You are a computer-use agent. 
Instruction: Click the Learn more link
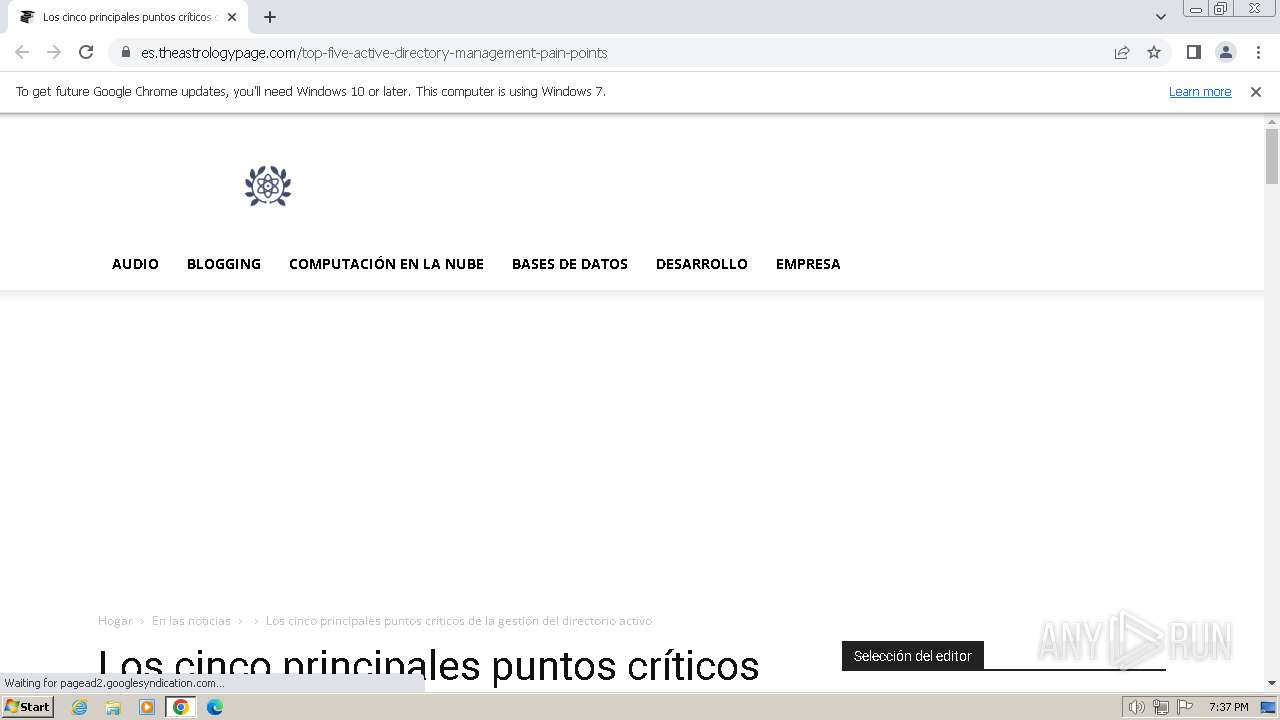tap(1200, 91)
